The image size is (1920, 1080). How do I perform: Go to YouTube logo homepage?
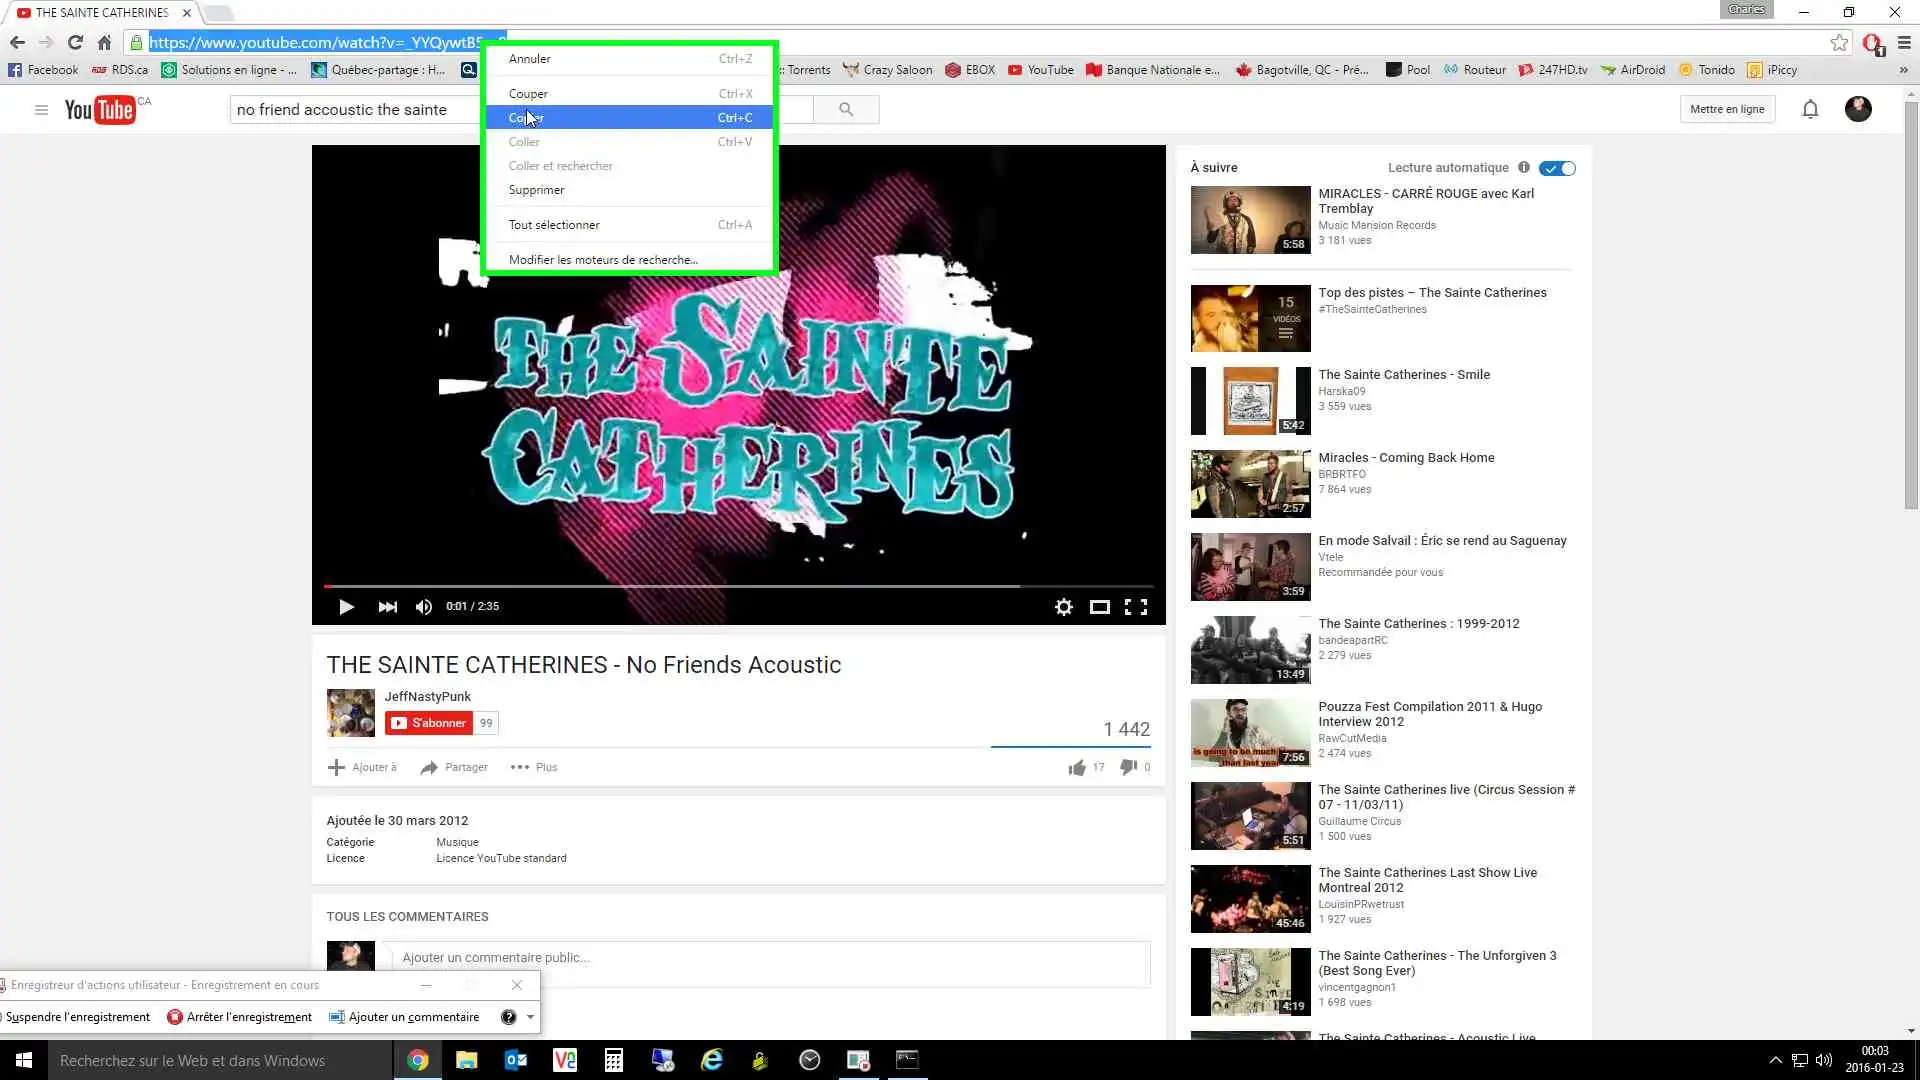point(100,109)
